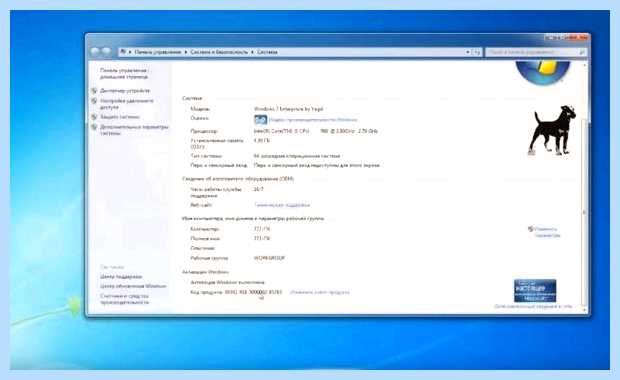Open Device Manager shield icon in sidebar
Viewport: 620px width, 380px height.
pos(94,91)
